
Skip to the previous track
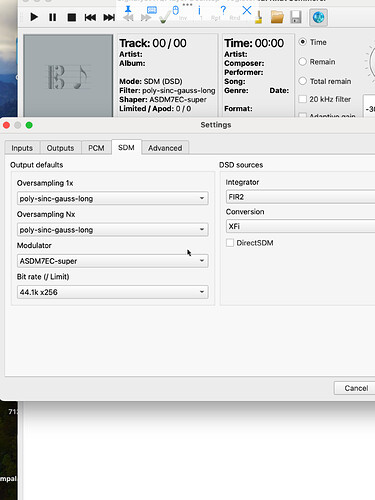[x=90, y=17]
